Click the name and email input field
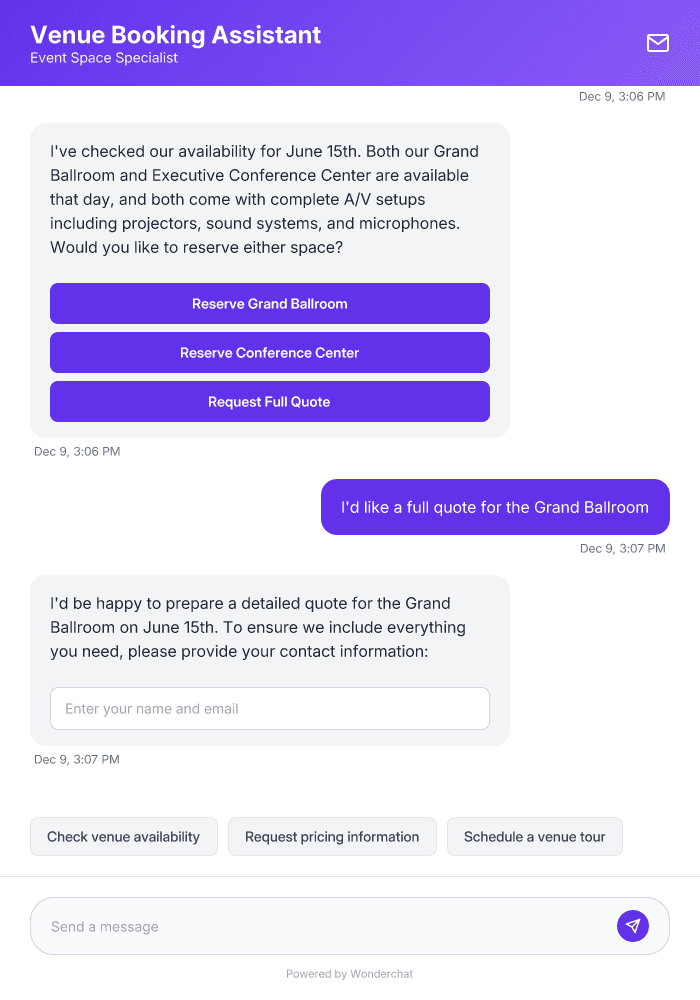The image size is (700, 1000). (x=269, y=708)
